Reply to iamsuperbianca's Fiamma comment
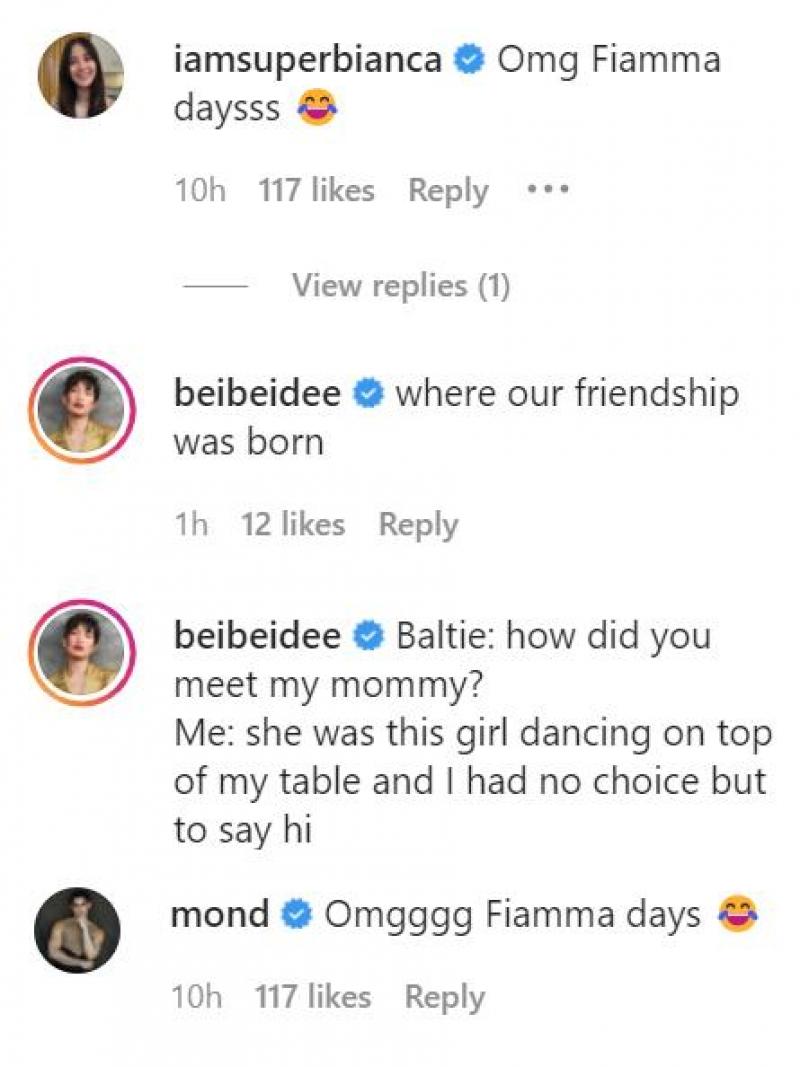The width and height of the screenshot is (800, 1067). (x=448, y=190)
